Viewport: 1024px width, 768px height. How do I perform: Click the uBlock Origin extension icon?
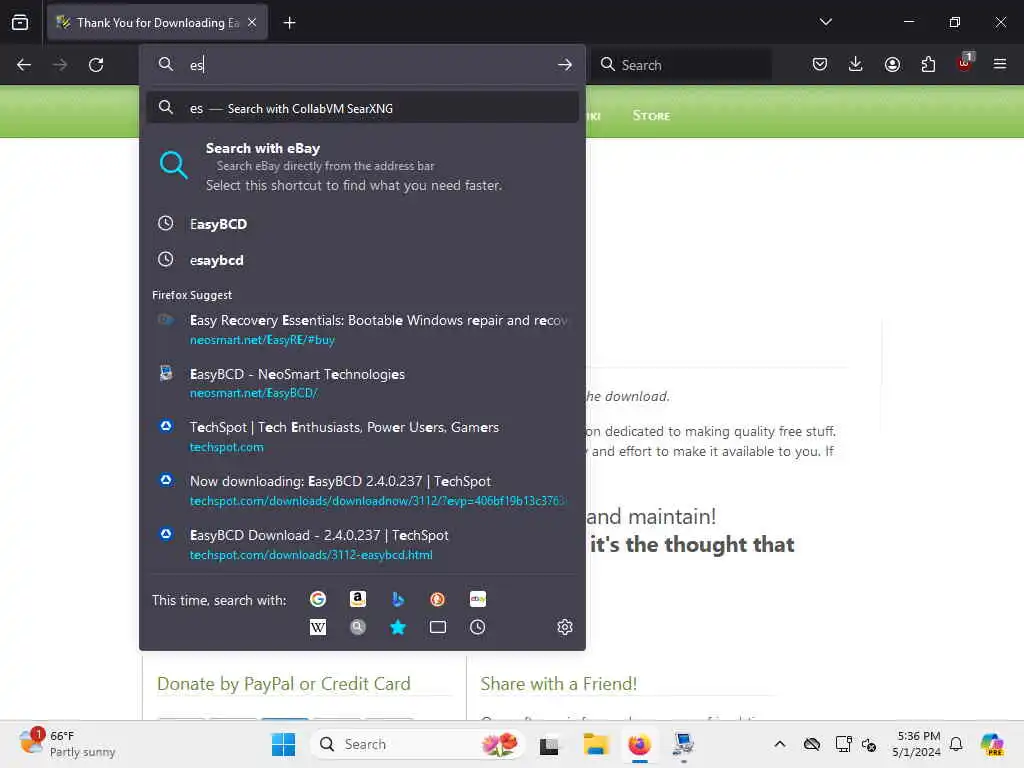point(965,63)
